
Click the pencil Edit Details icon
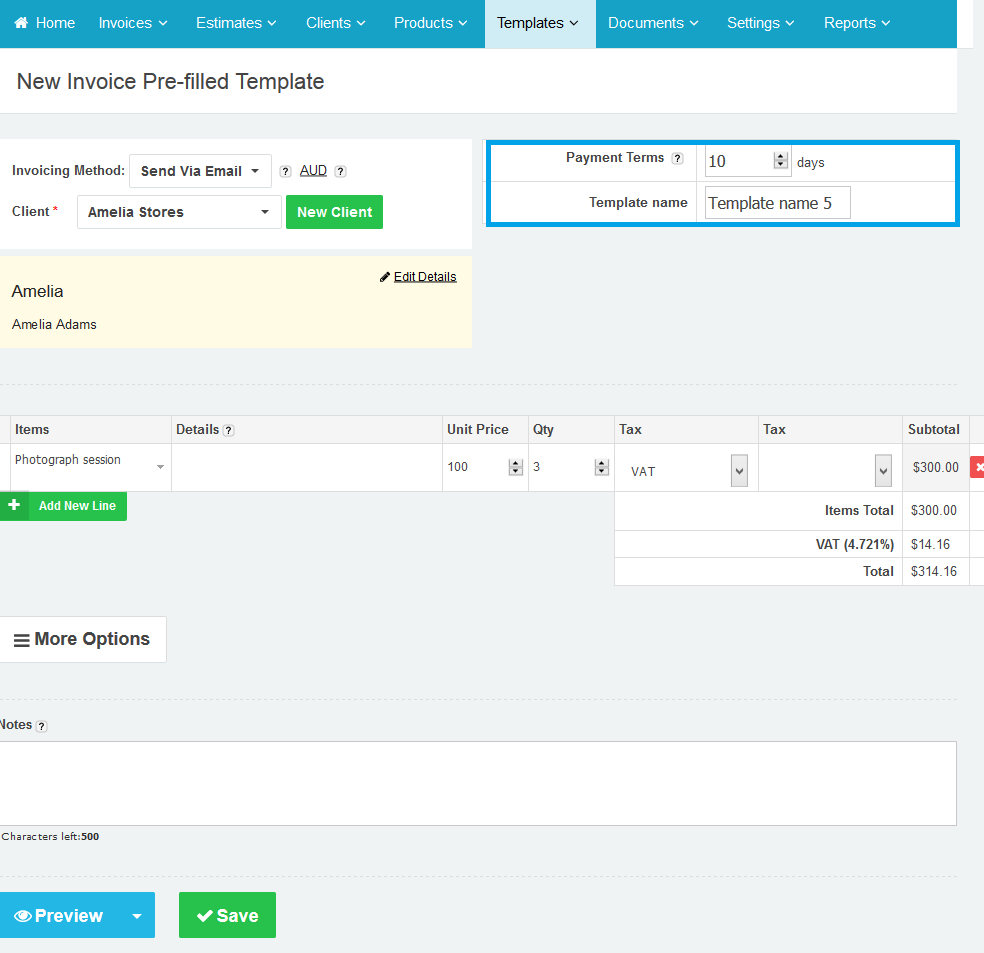[385, 277]
